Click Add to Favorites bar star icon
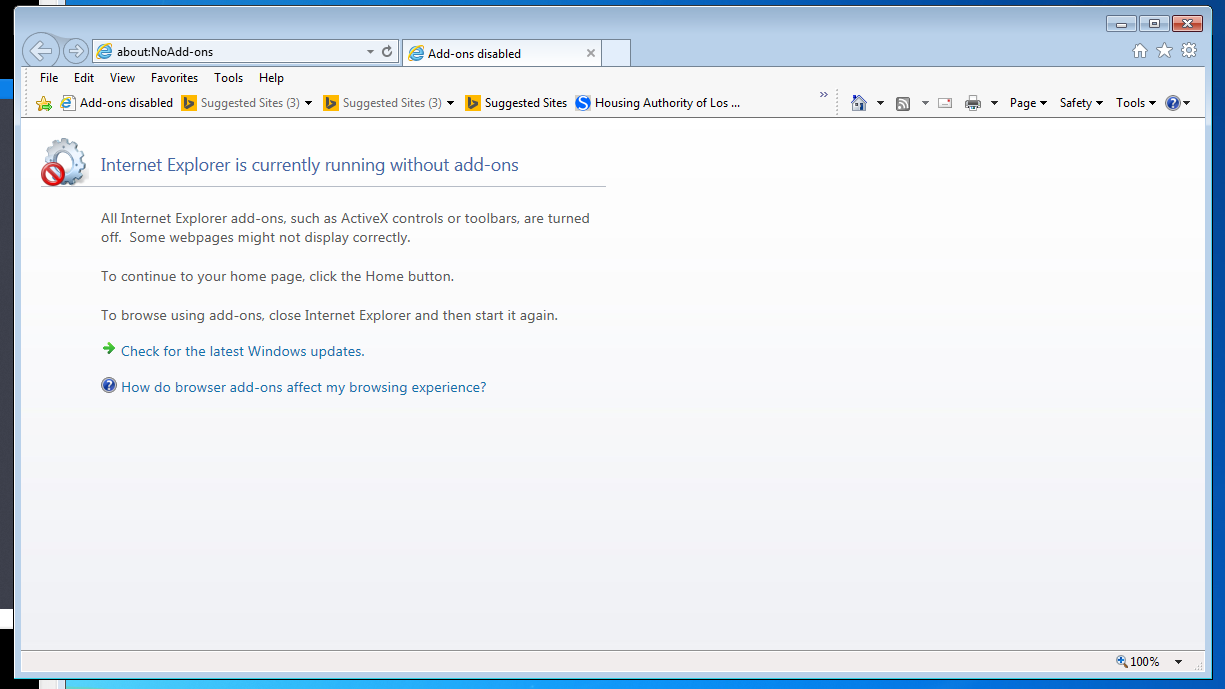 pyautogui.click(x=44, y=103)
